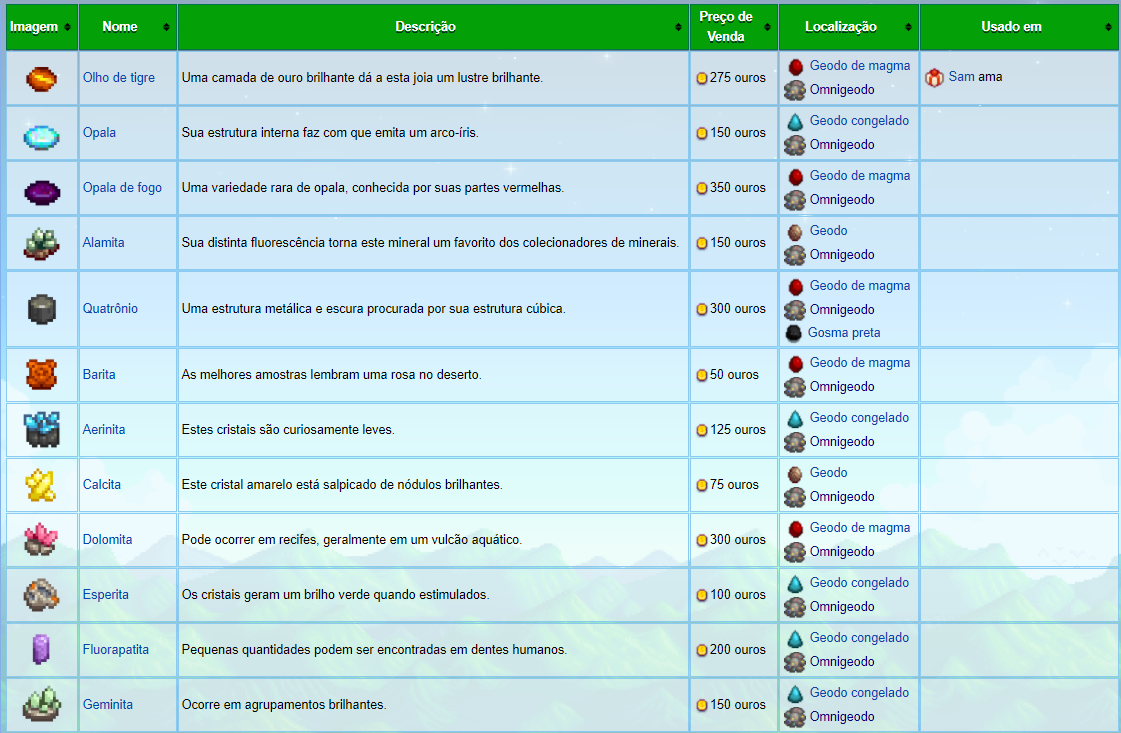Click the Quatrônio mineral image
This screenshot has height=733, width=1121.
pos(41,309)
